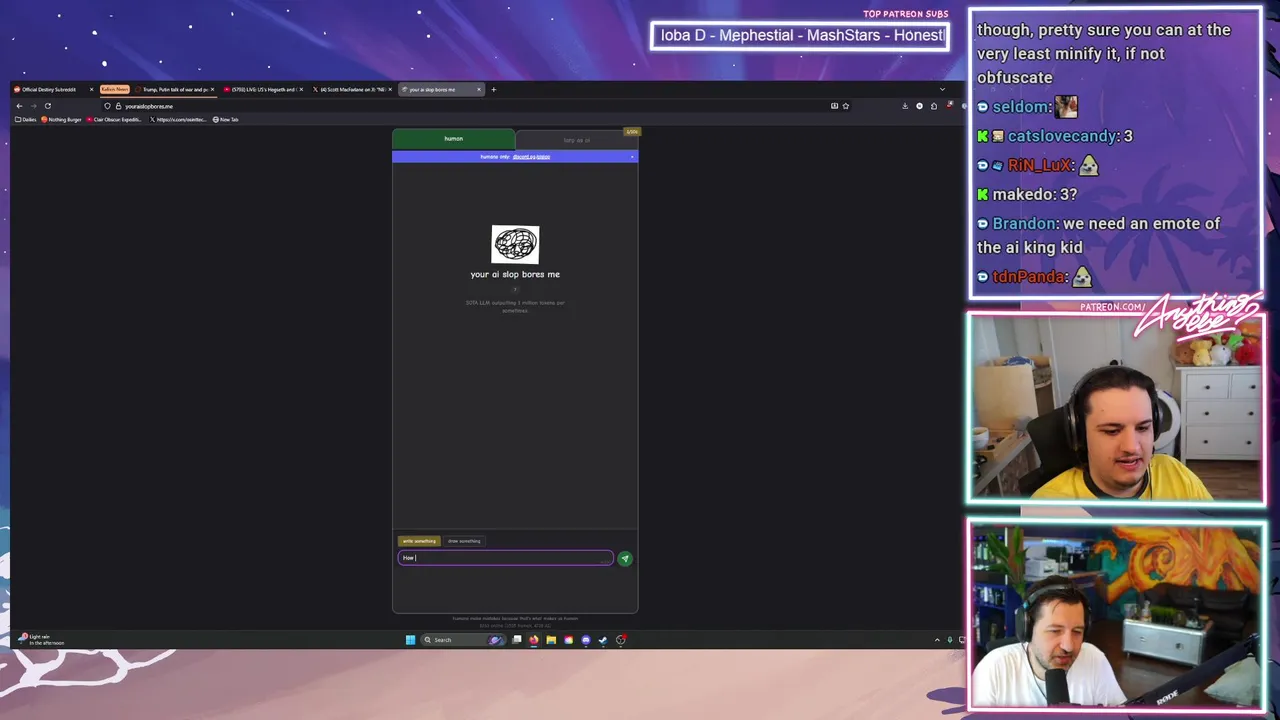Click the red extension icon in browser toolbar
This screenshot has width=1280, height=720.
[x=949, y=106]
